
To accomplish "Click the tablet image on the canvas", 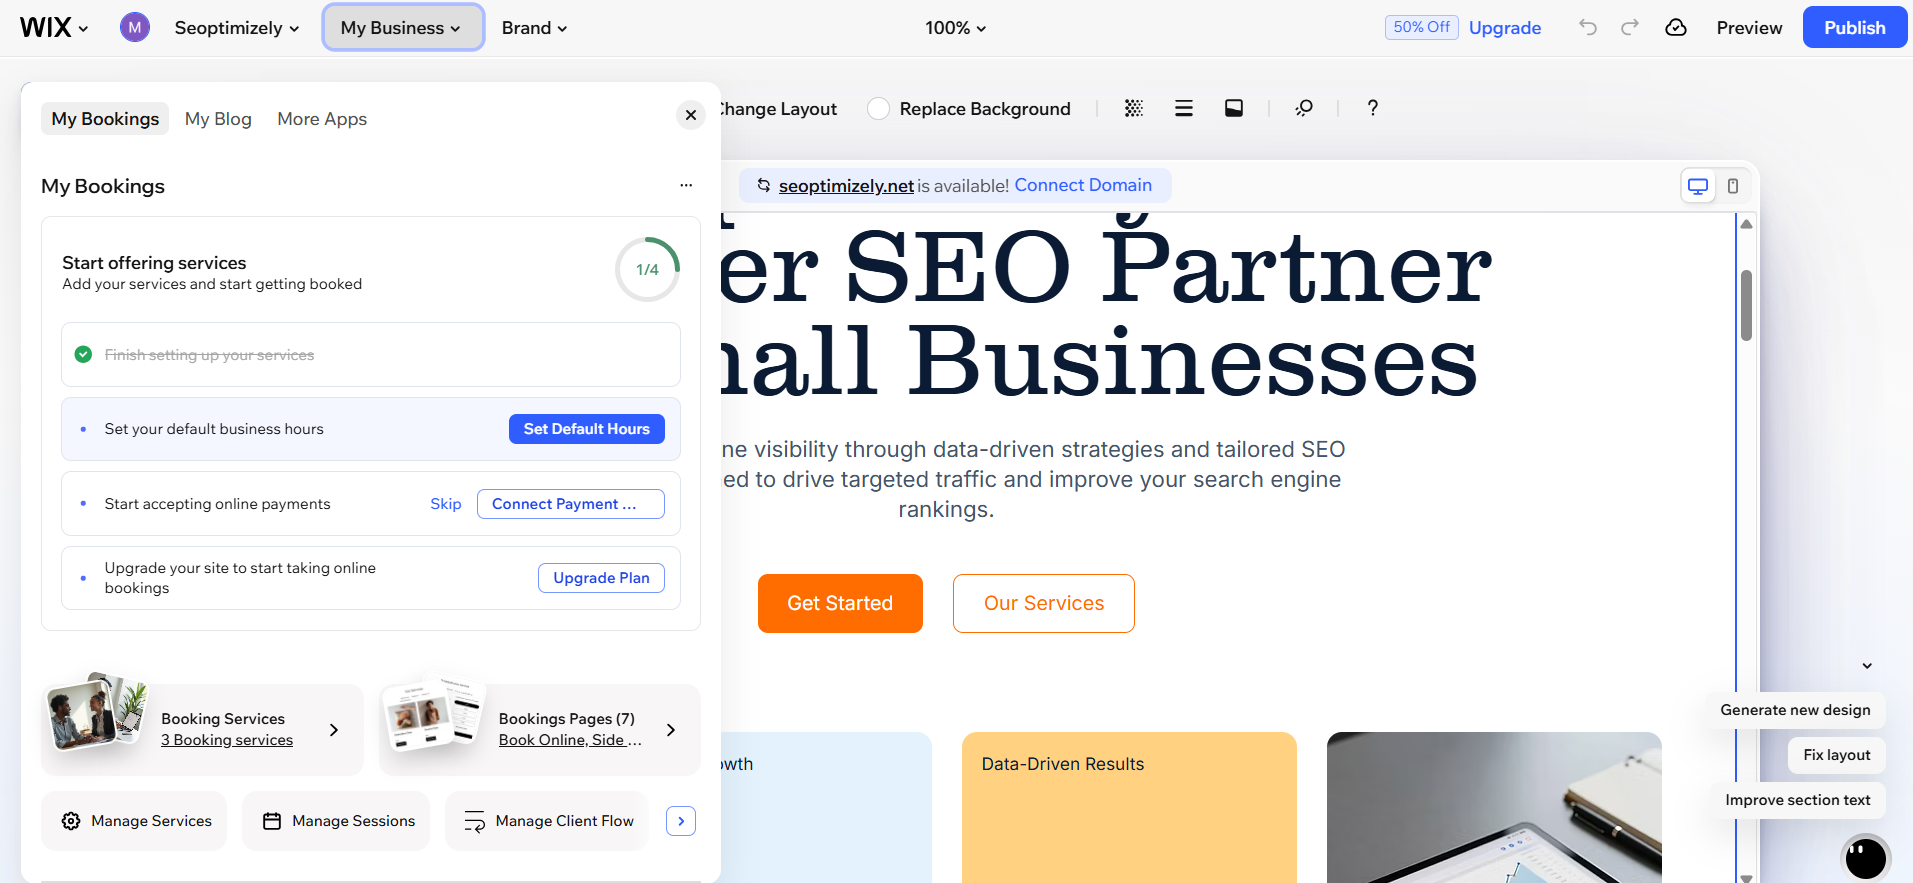I will 1494,807.
